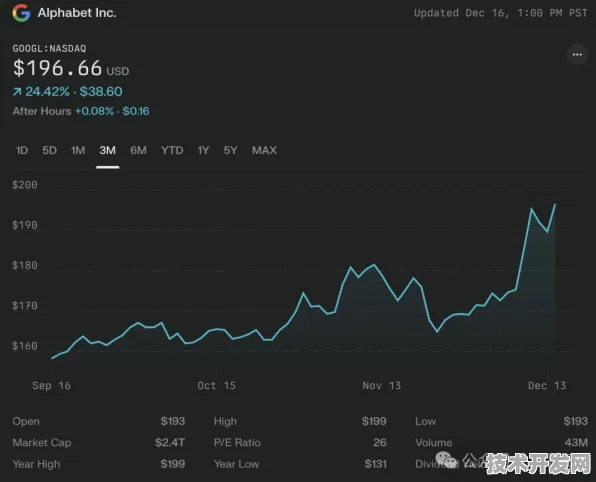Click the $170 y-axis label
This screenshot has width=596, height=482.
coord(25,306)
